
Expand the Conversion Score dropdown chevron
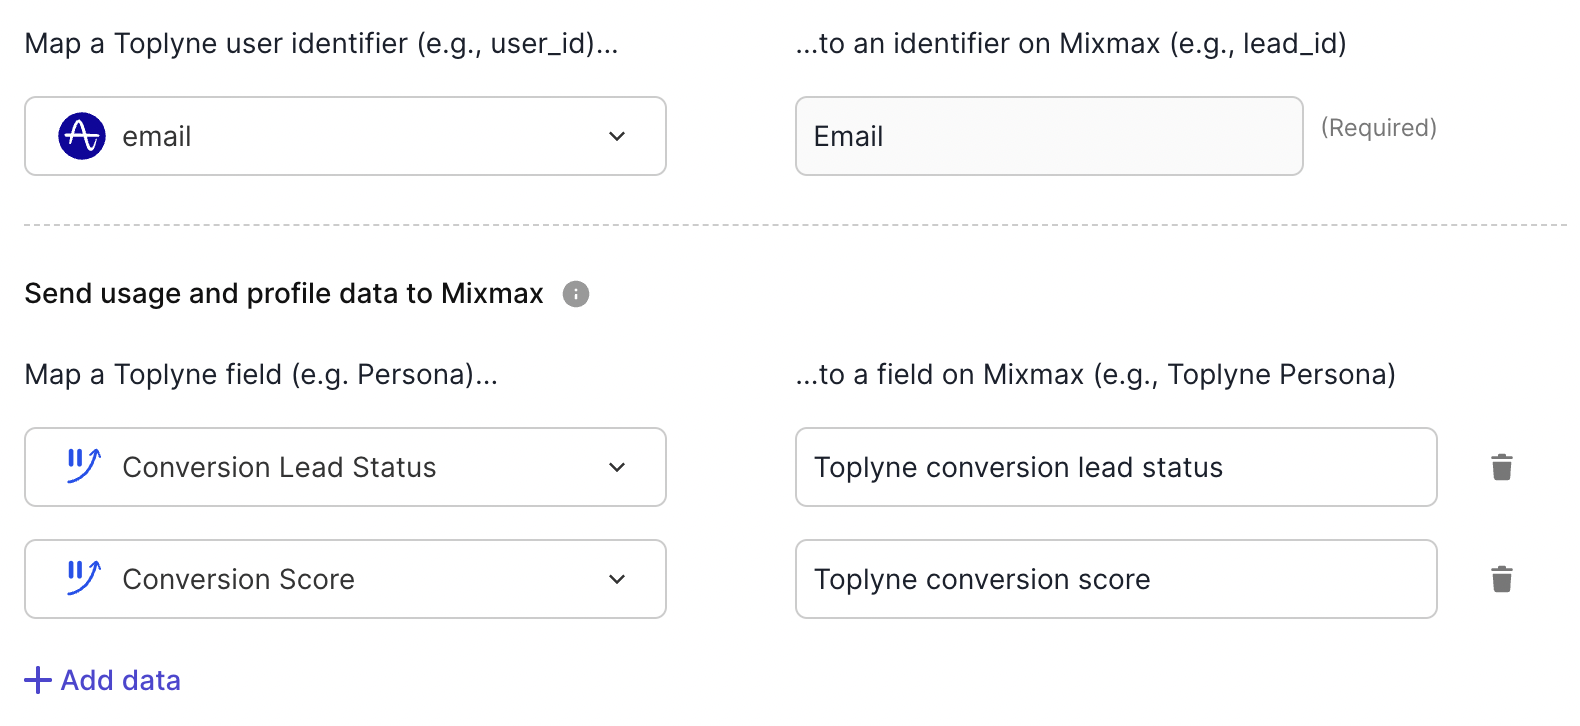point(617,579)
